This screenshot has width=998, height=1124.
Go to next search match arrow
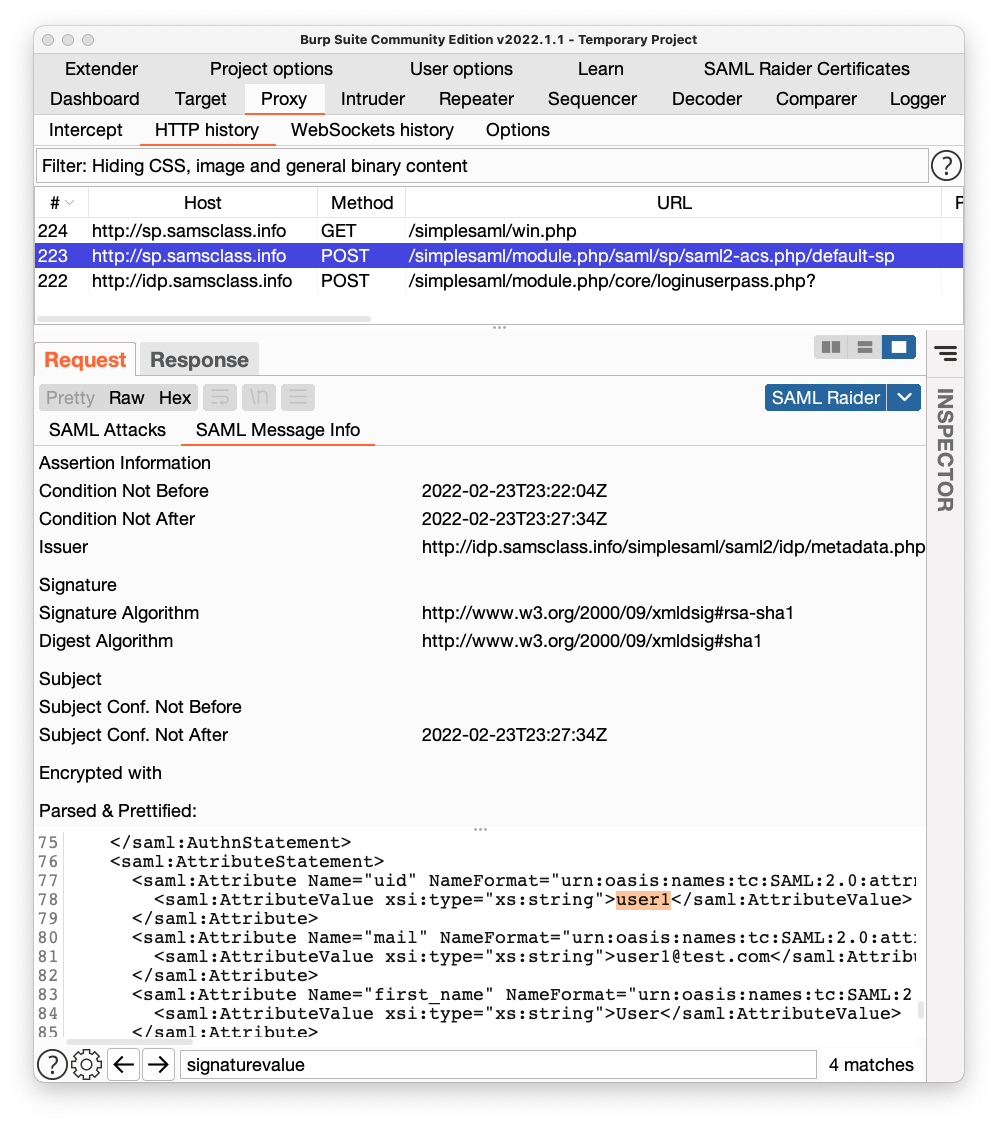point(158,1065)
